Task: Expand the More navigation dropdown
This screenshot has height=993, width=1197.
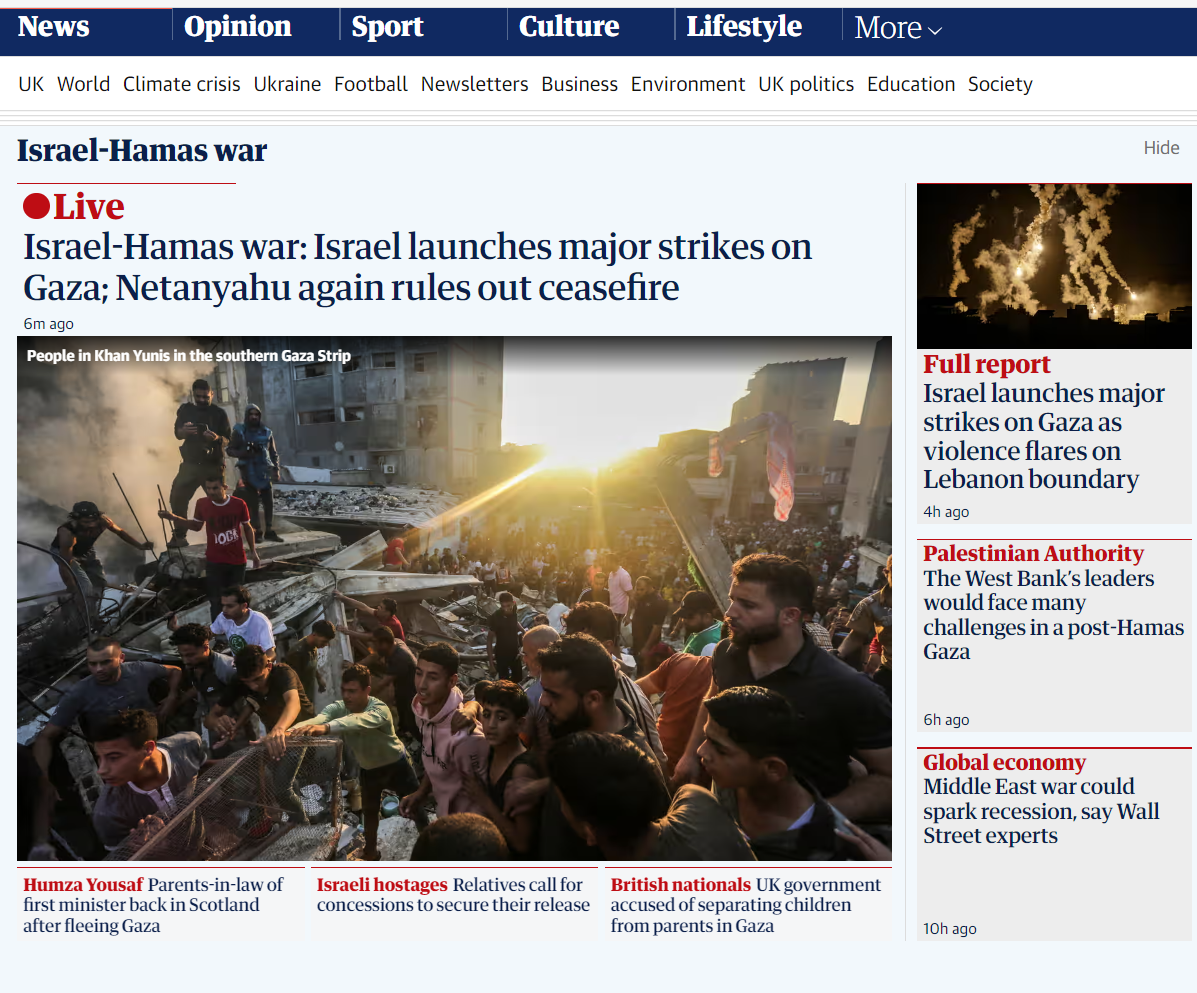Action: pyautogui.click(x=898, y=28)
